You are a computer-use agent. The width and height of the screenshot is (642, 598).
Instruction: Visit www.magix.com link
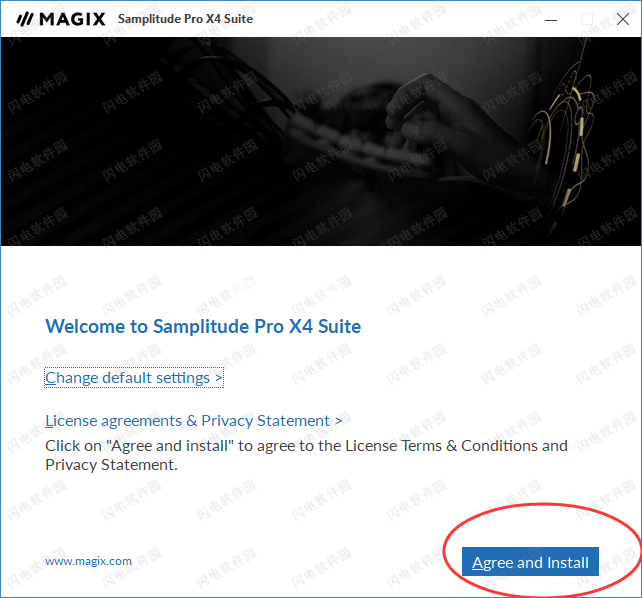coord(88,561)
